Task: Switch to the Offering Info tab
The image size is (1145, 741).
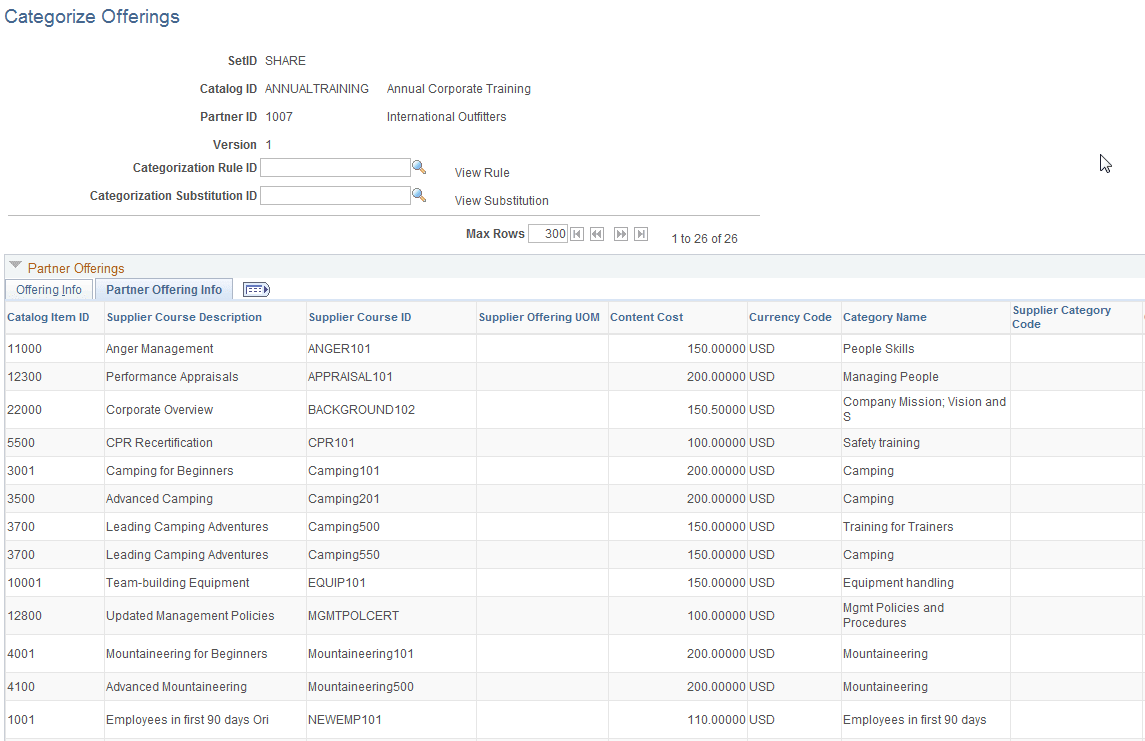Action: (48, 289)
